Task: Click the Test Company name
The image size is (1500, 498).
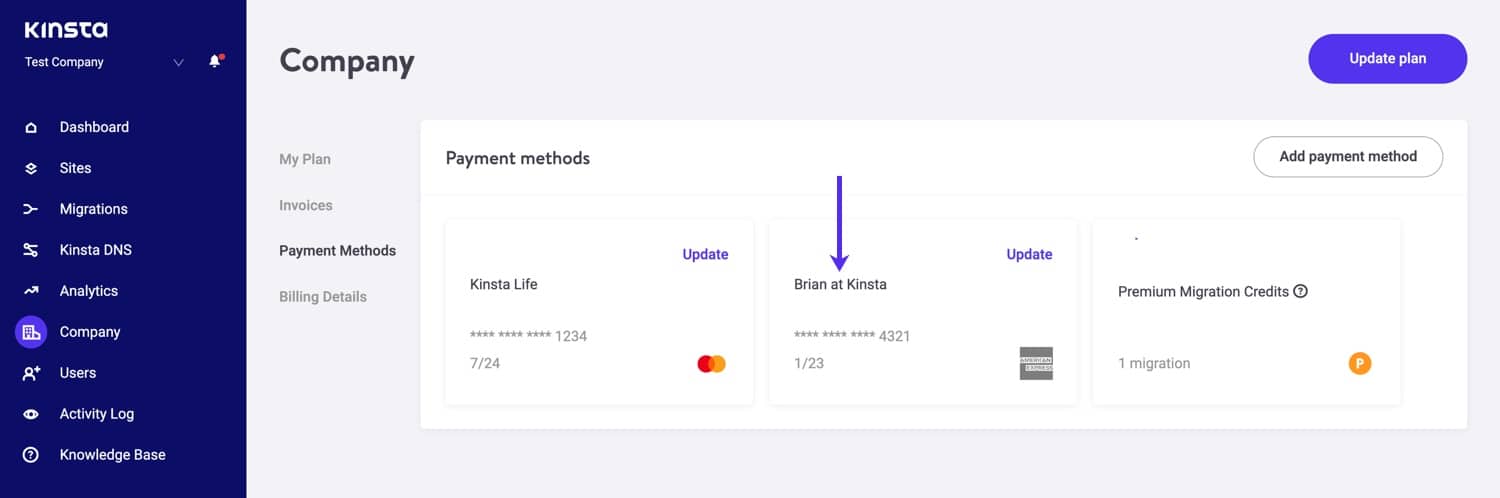Action: (64, 62)
